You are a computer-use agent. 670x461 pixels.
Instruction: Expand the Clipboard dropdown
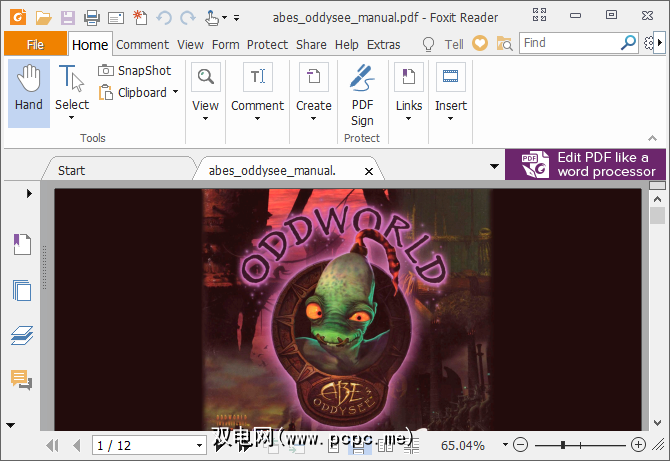175,91
